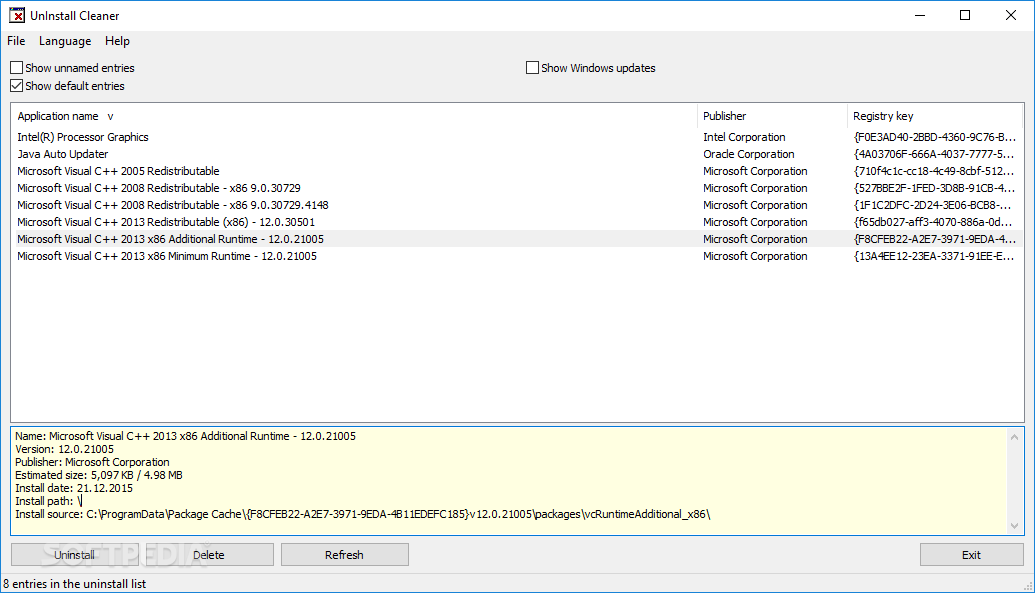The height and width of the screenshot is (593, 1035).
Task: Sort by Publisher column header
Action: click(772, 116)
